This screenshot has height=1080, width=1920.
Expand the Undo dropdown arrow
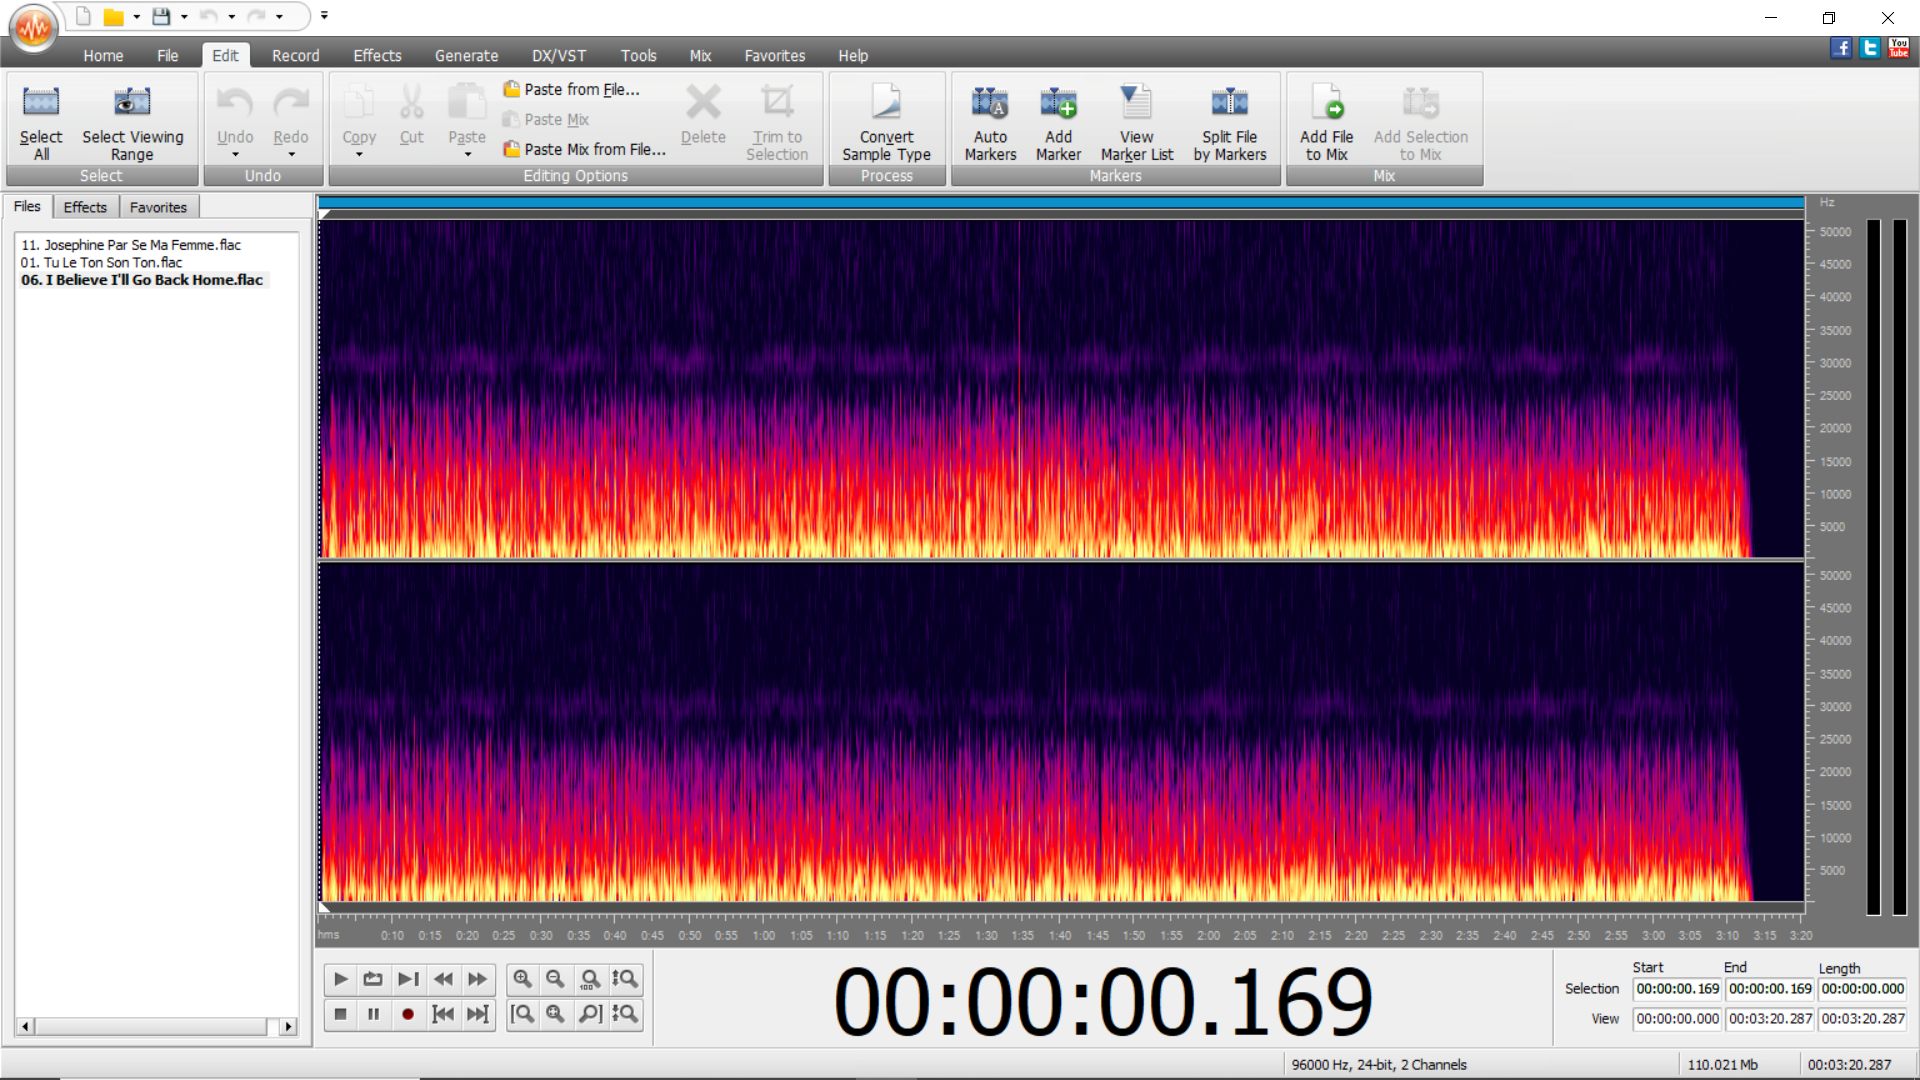click(235, 155)
